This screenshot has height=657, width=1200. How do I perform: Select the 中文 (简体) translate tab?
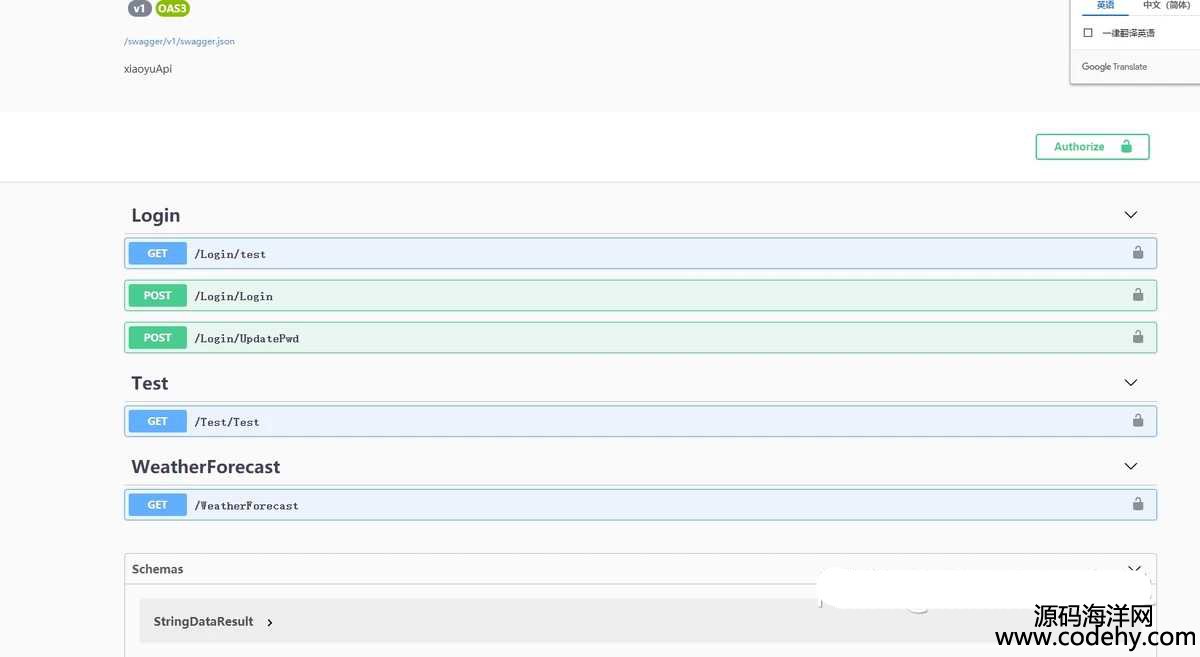pos(1166,6)
